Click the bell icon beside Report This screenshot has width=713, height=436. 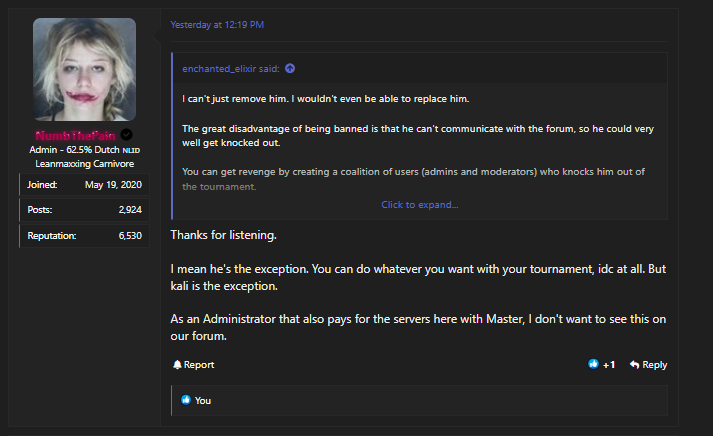tap(176, 365)
